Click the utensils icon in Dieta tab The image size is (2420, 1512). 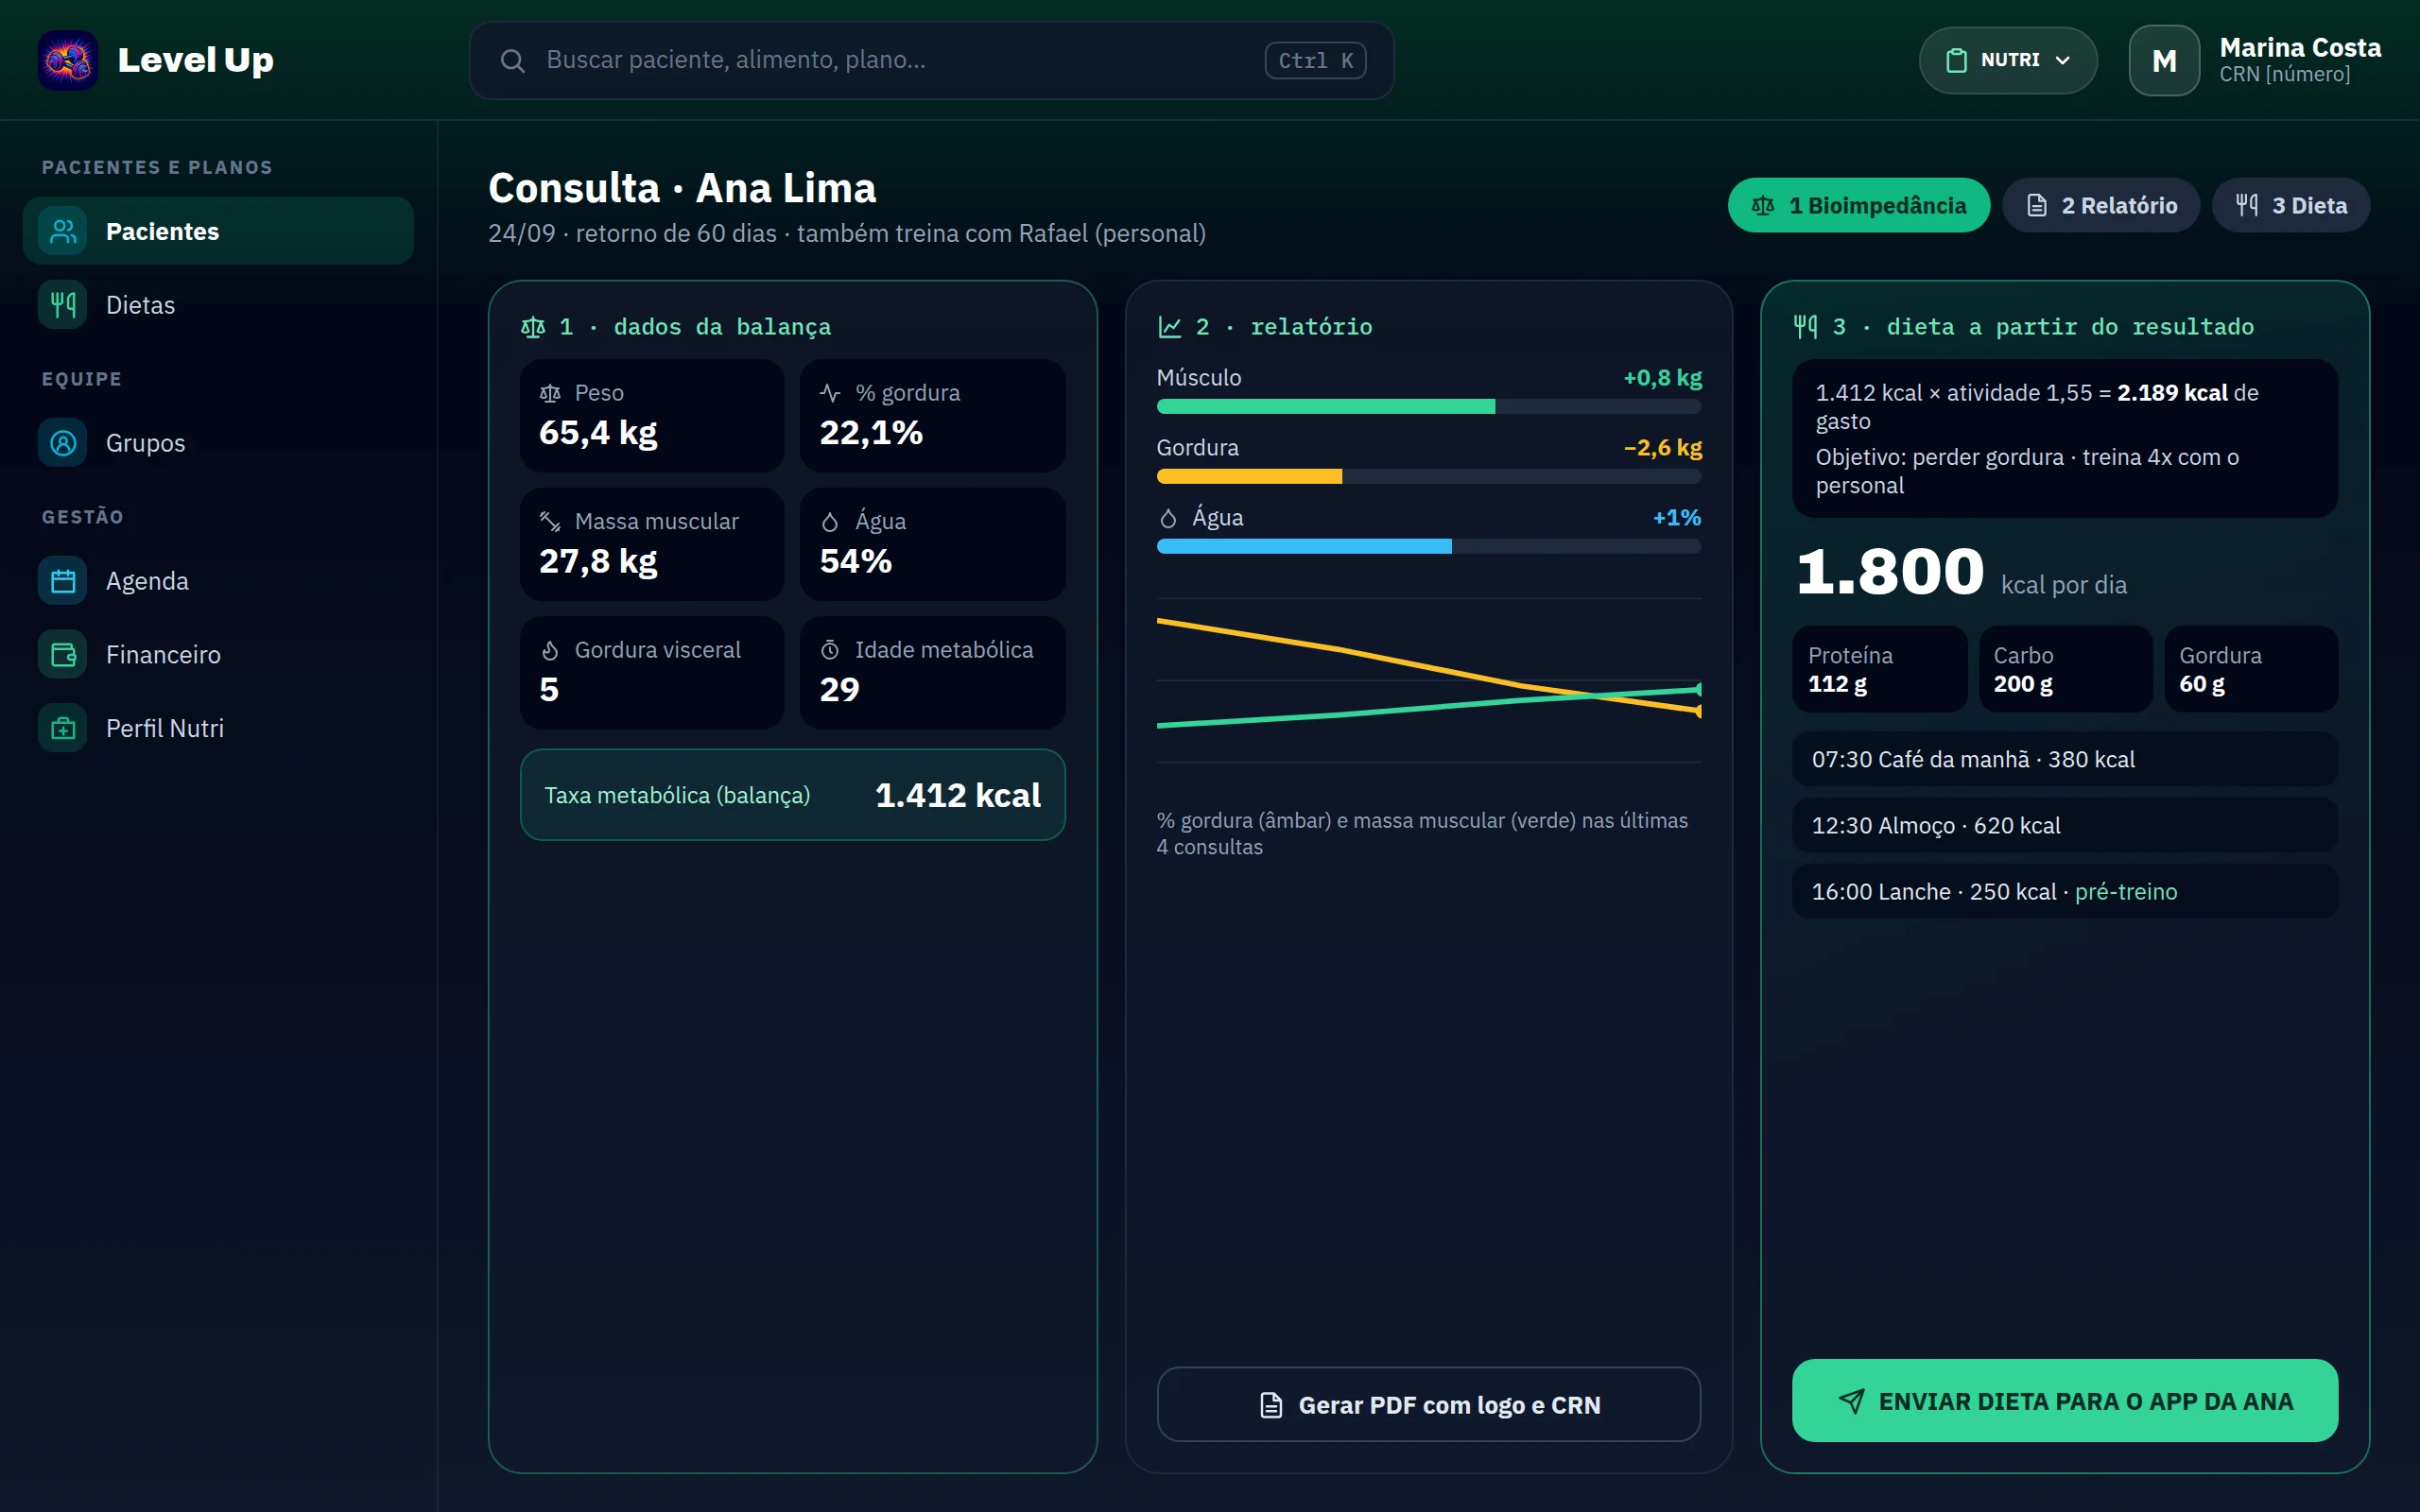(x=2246, y=205)
